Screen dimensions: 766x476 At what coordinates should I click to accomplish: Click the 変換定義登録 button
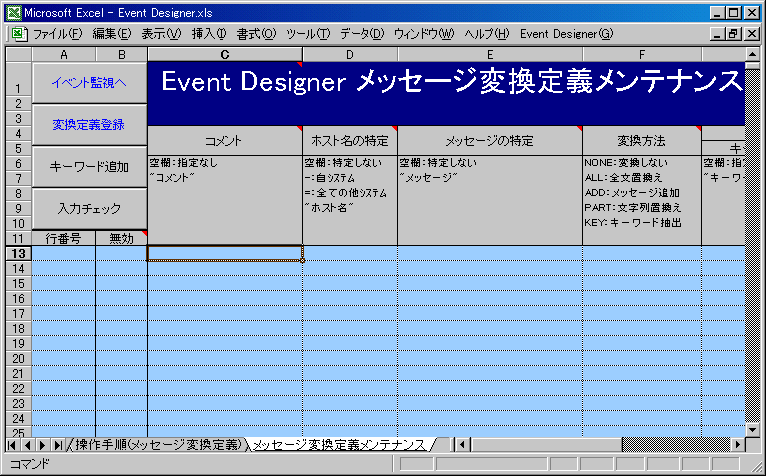pyautogui.click(x=89, y=125)
